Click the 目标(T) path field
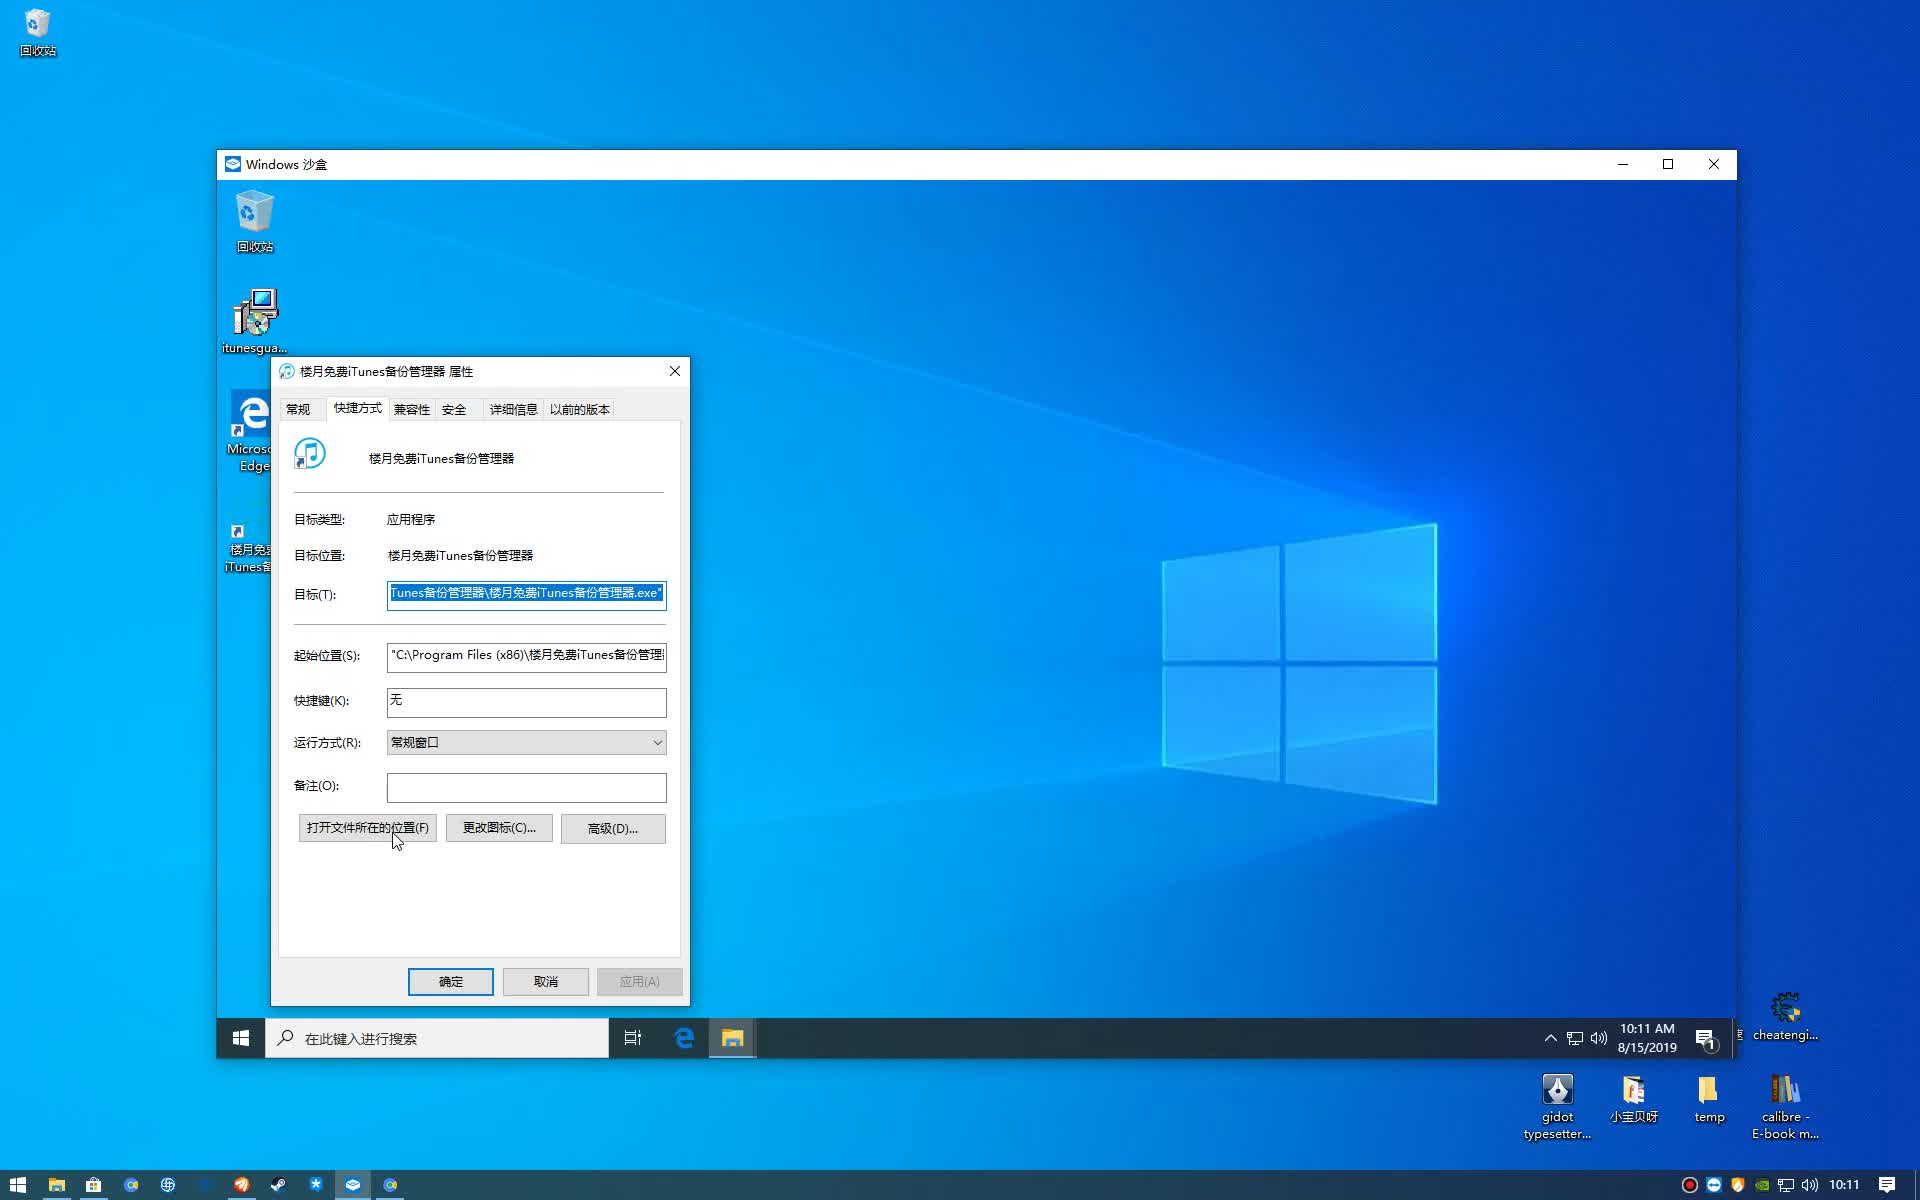The width and height of the screenshot is (1920, 1200). coord(526,595)
